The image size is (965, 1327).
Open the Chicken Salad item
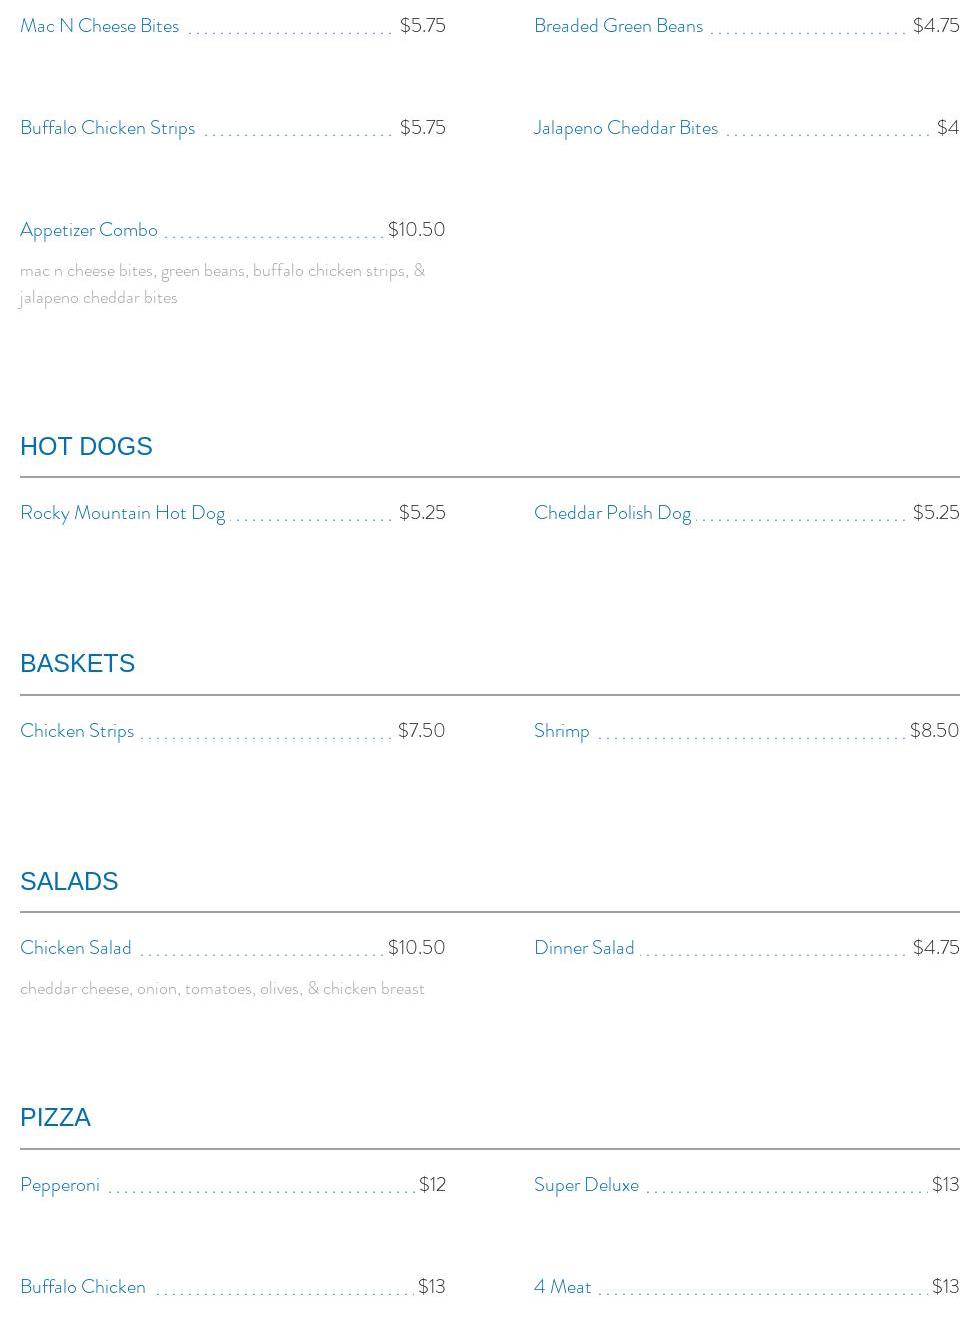coord(76,948)
